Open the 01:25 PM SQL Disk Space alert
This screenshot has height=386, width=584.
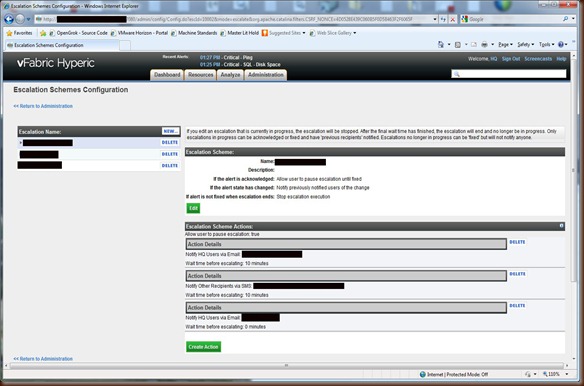pos(240,64)
